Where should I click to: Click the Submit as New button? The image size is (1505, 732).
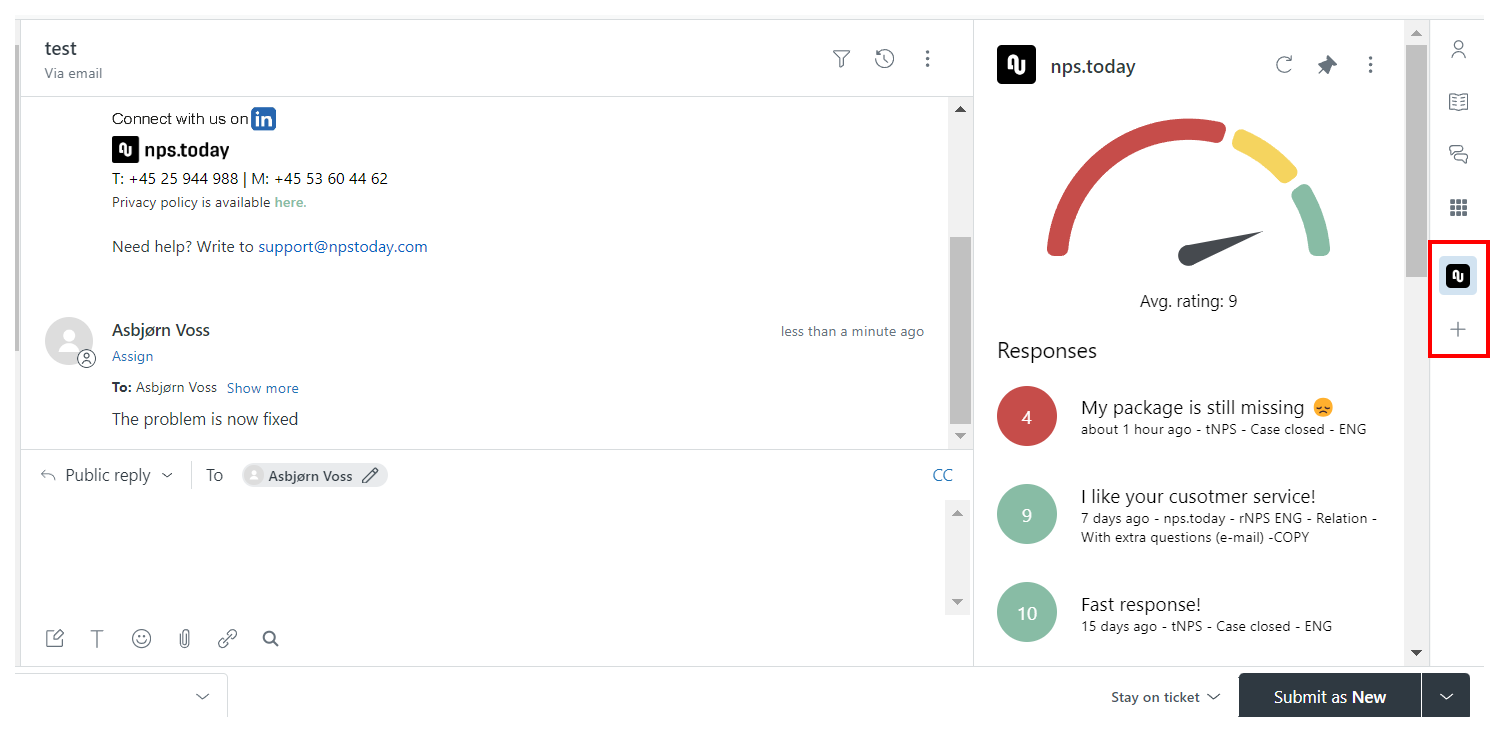(x=1329, y=696)
